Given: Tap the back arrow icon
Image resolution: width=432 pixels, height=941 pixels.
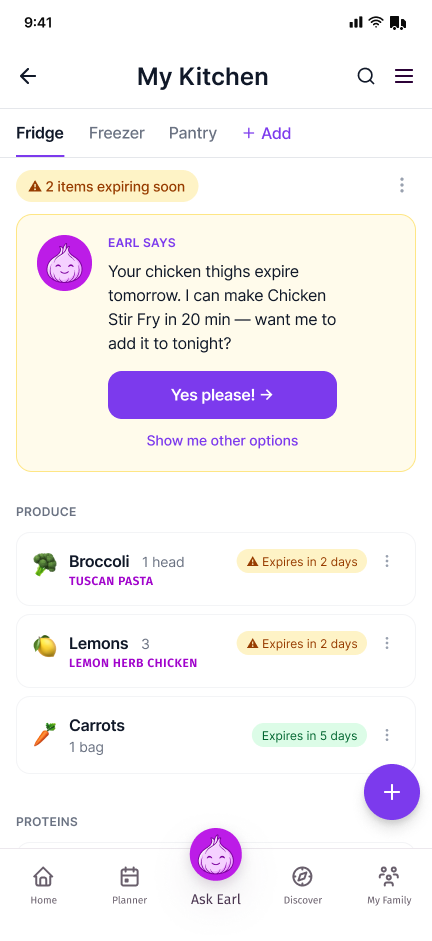Looking at the screenshot, I should pos(28,76).
